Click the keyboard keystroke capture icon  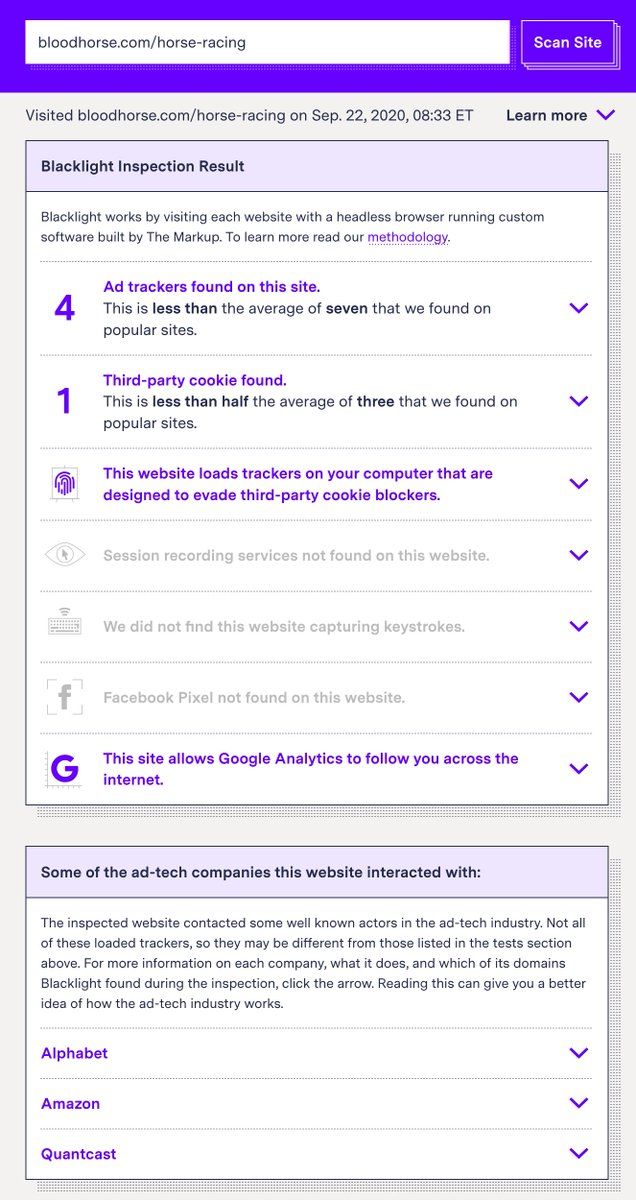[x=65, y=626]
